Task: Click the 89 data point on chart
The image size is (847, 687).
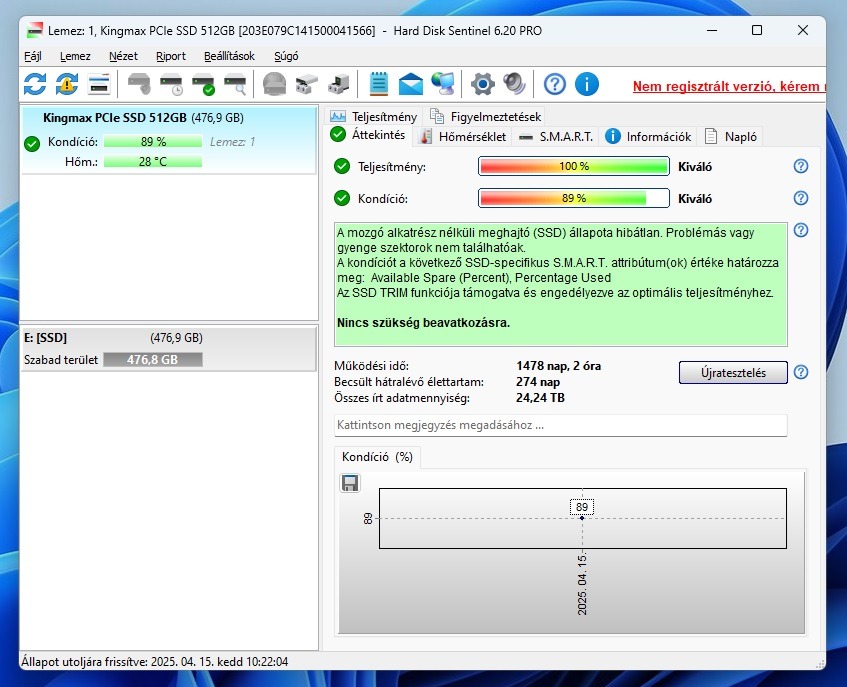Action: [582, 518]
